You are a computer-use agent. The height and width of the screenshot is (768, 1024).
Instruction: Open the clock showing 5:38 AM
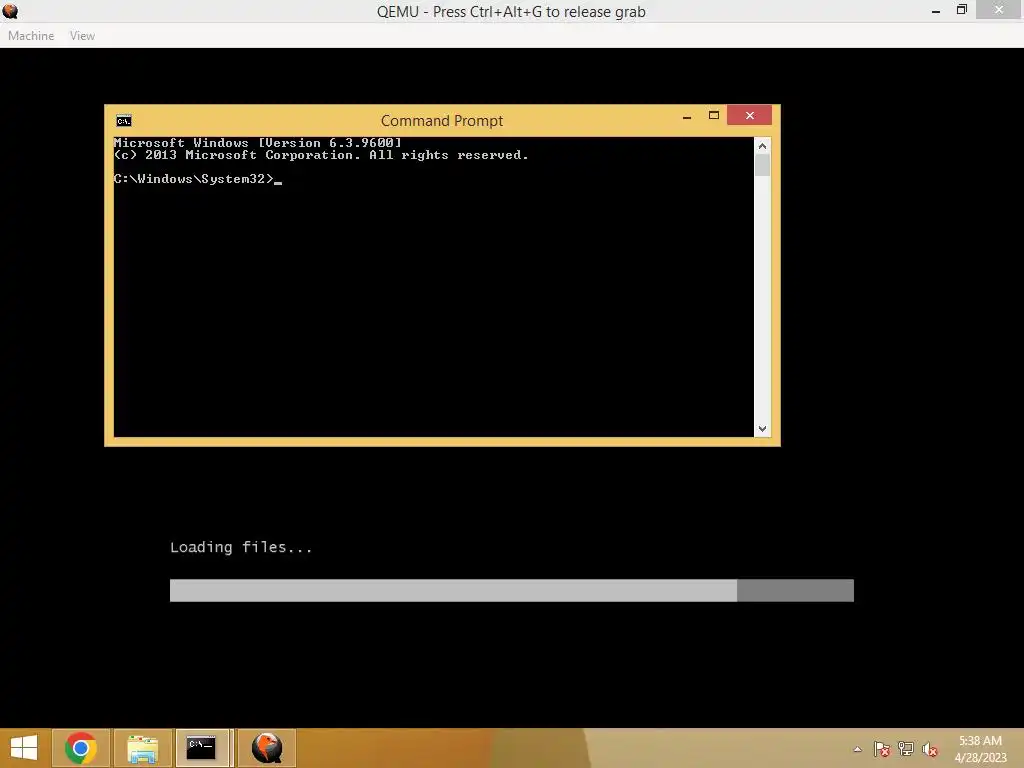pos(980,749)
